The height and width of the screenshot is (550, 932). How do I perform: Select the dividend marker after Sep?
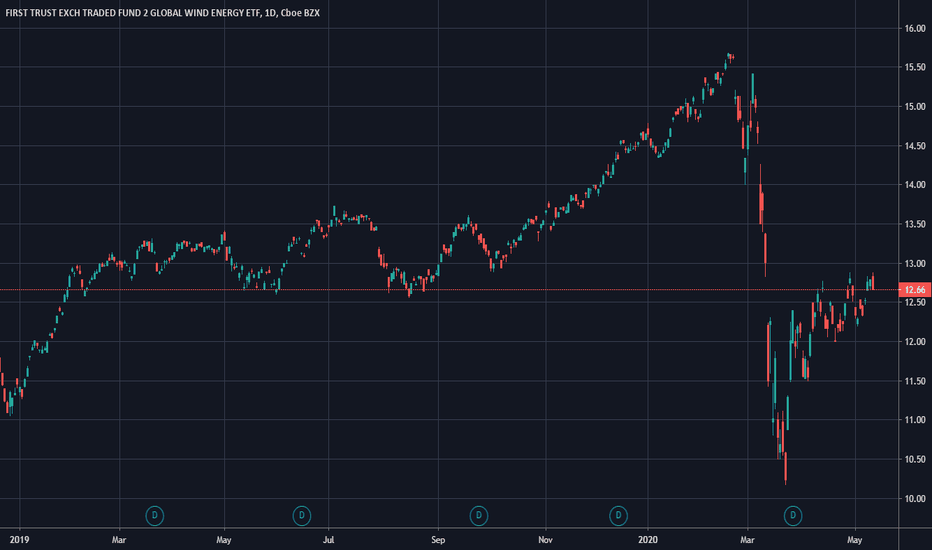[479, 516]
